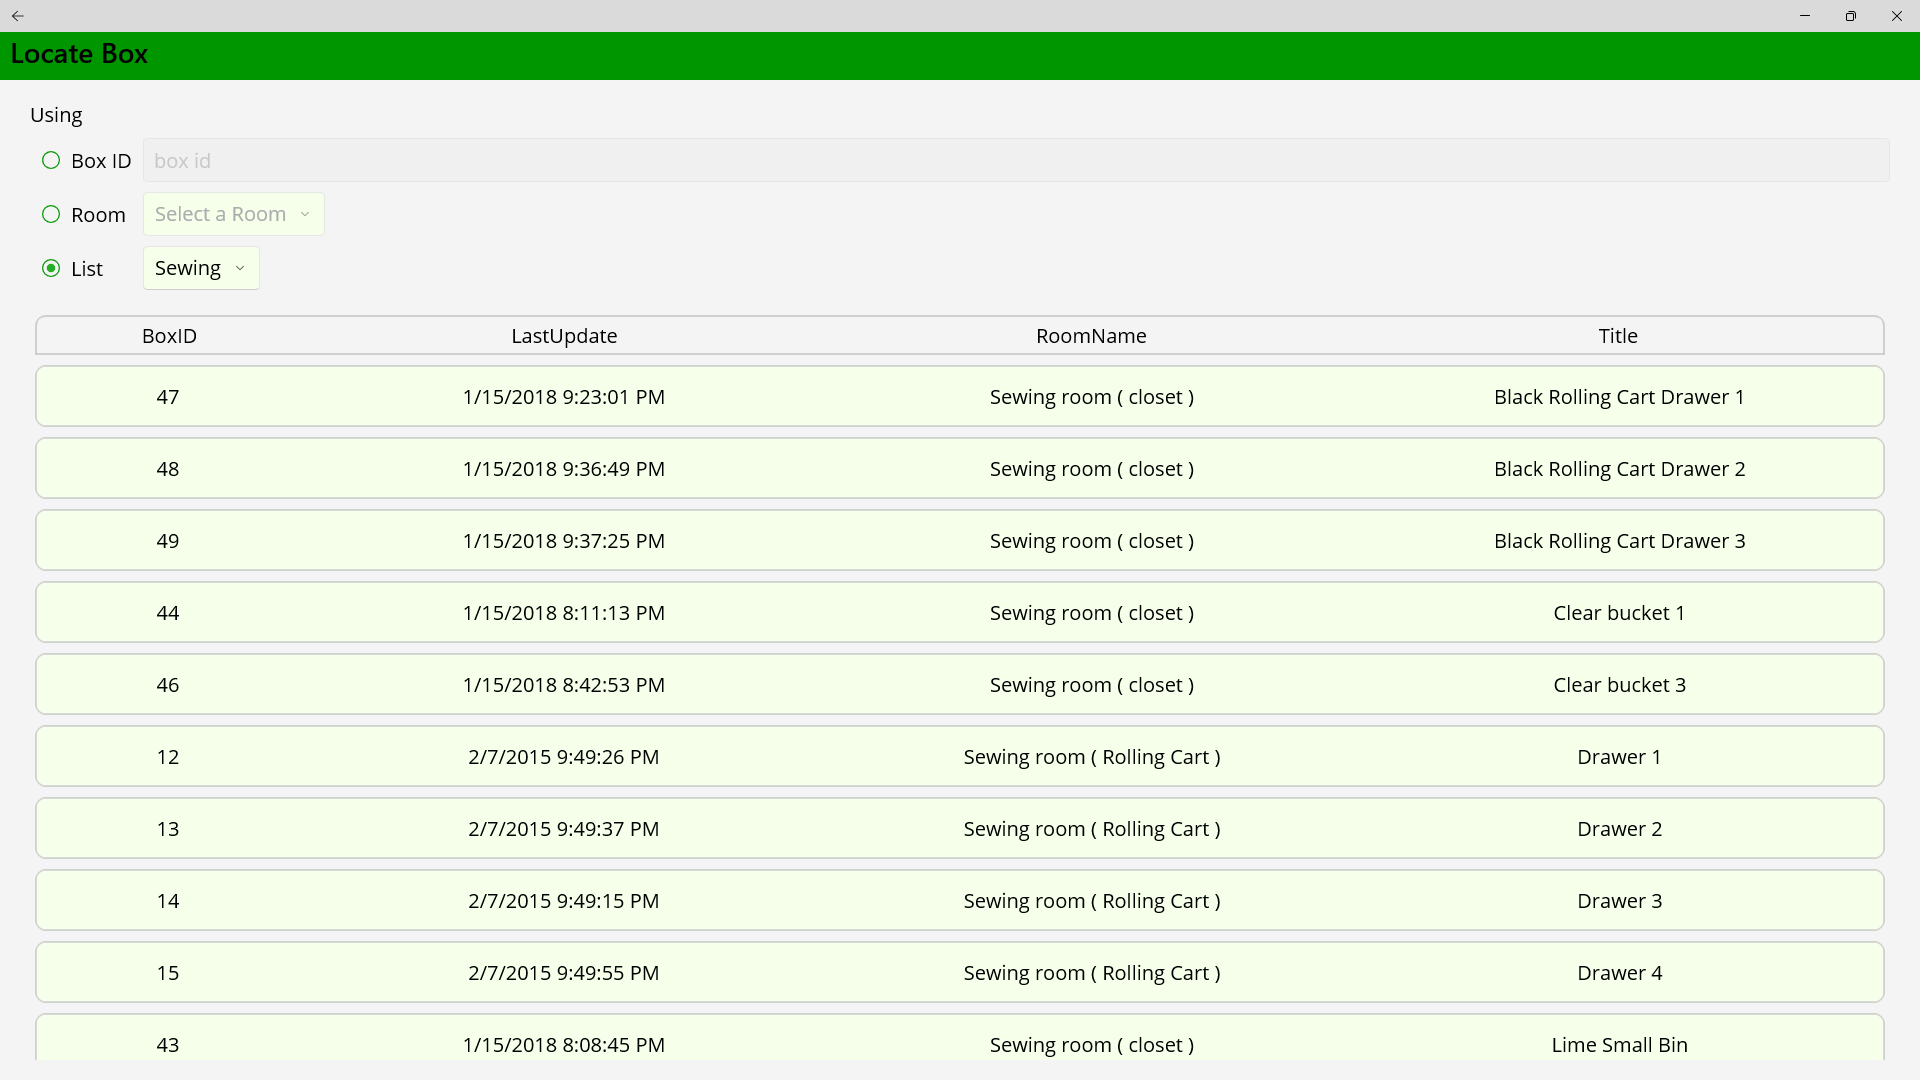Click the Title column header
The height and width of the screenshot is (1080, 1920).
coord(1618,336)
